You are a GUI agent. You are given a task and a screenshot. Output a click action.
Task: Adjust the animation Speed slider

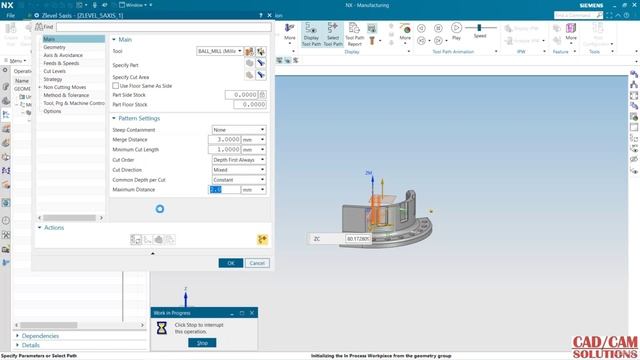point(480,28)
